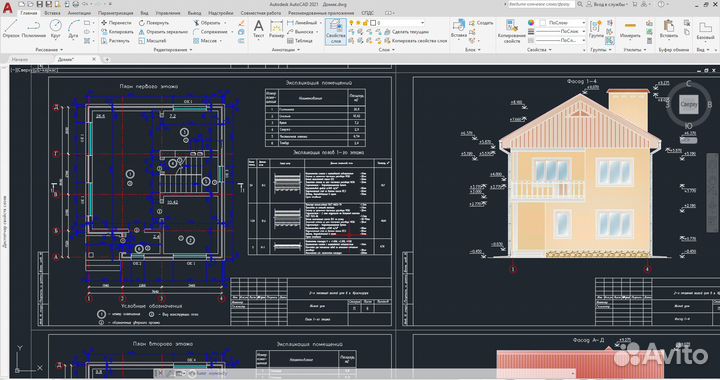
Task: Click the Выноска leader tool
Action: 300,32
